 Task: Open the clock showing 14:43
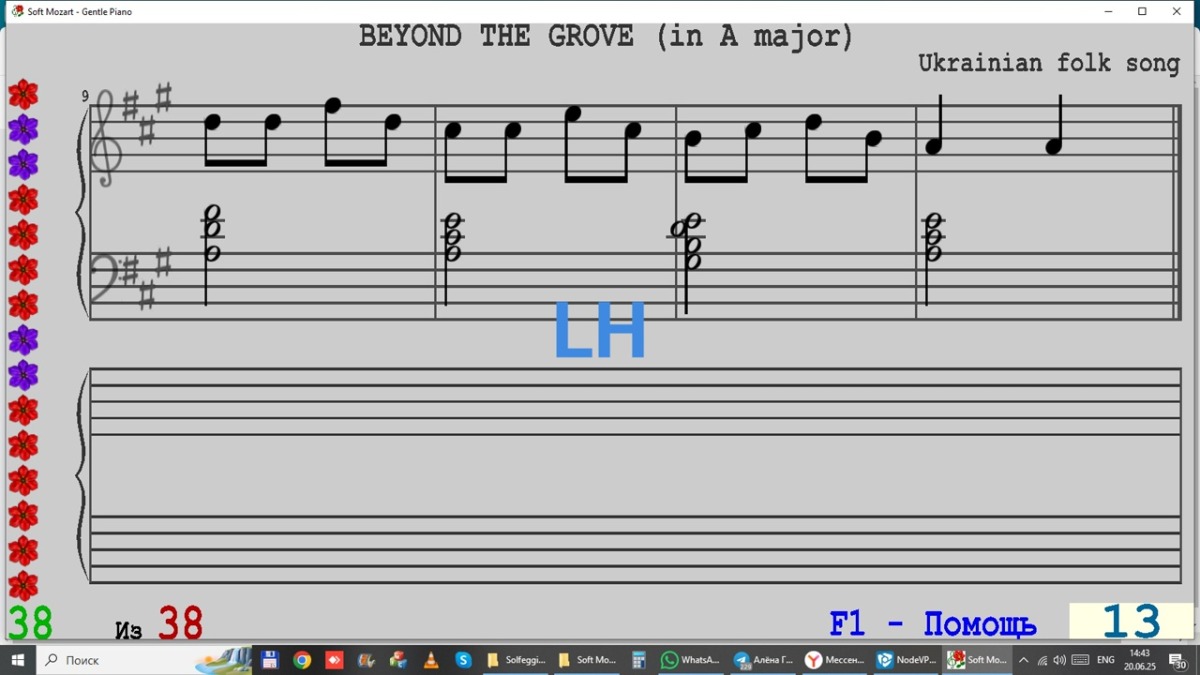tap(1139, 660)
